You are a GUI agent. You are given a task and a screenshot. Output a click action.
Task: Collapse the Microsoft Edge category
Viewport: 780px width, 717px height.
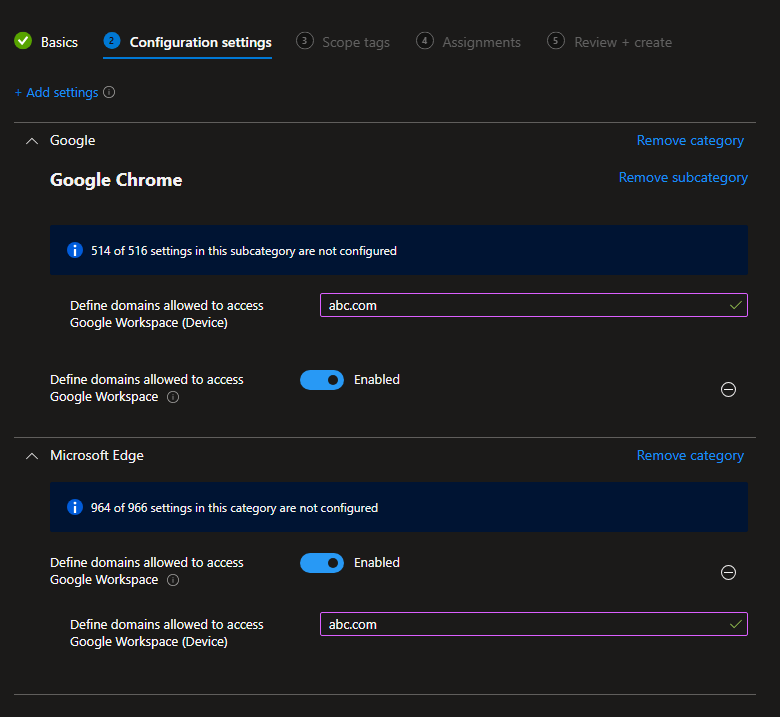tap(31, 456)
